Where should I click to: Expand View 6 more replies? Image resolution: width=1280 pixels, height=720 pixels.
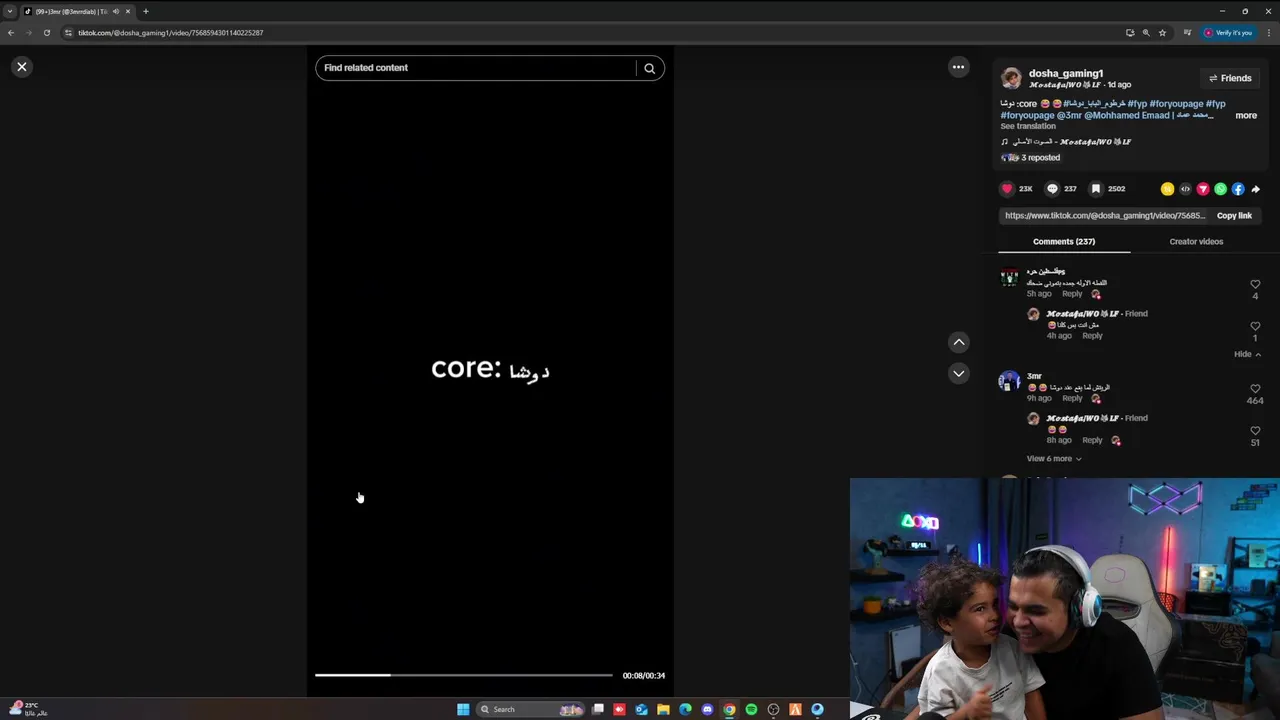(1053, 459)
